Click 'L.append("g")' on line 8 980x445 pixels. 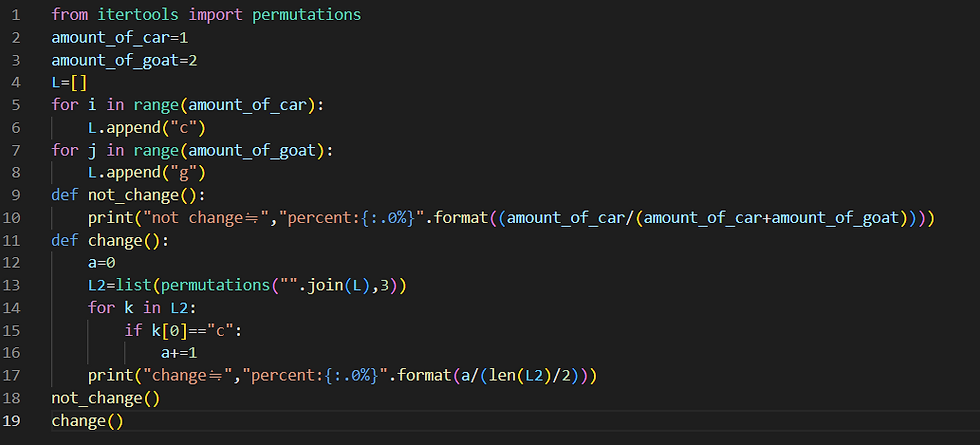click(147, 172)
